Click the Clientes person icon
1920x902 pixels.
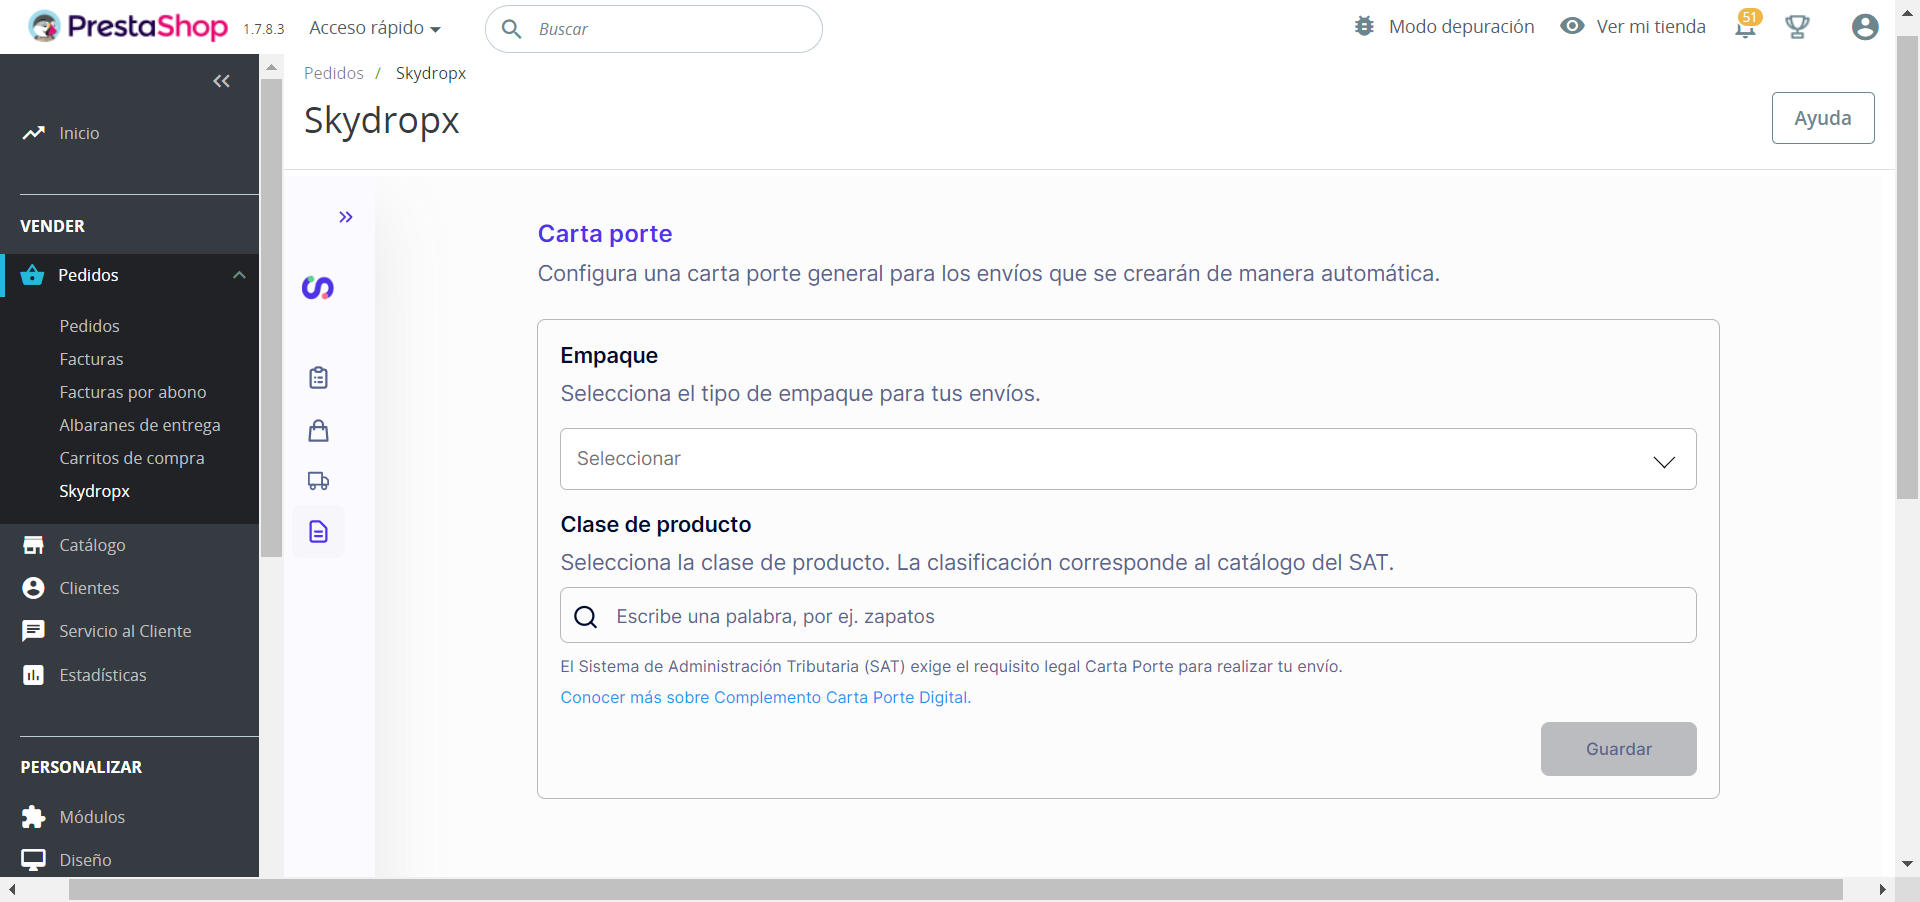click(x=33, y=588)
